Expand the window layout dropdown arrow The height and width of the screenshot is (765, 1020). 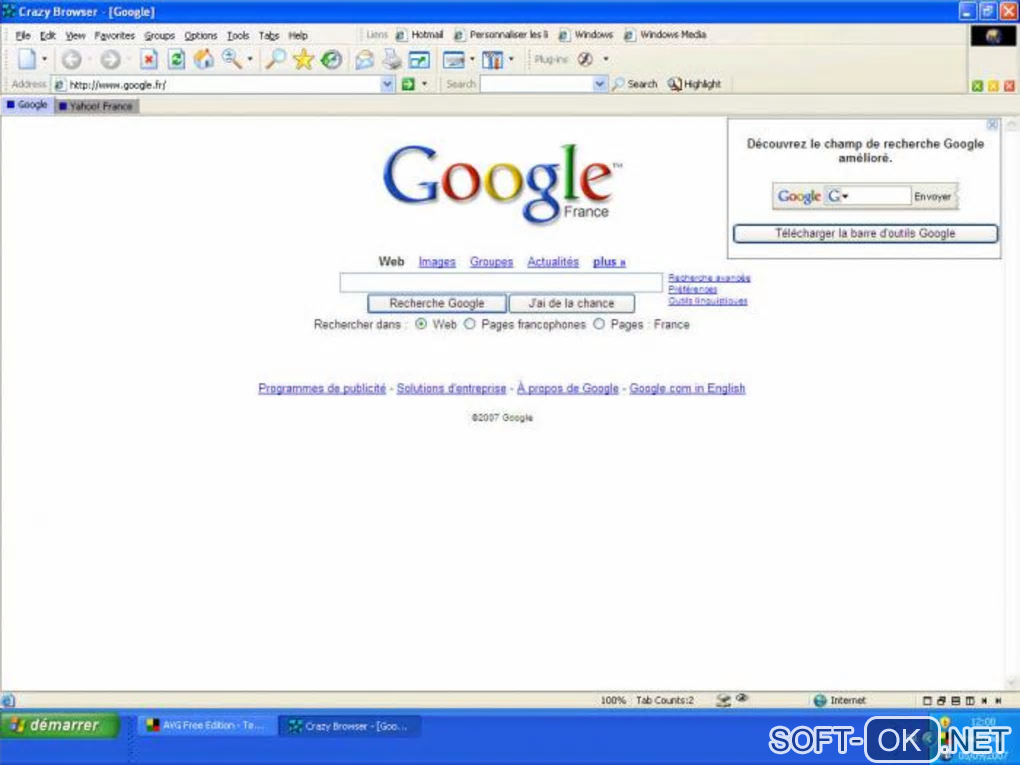tap(472, 59)
